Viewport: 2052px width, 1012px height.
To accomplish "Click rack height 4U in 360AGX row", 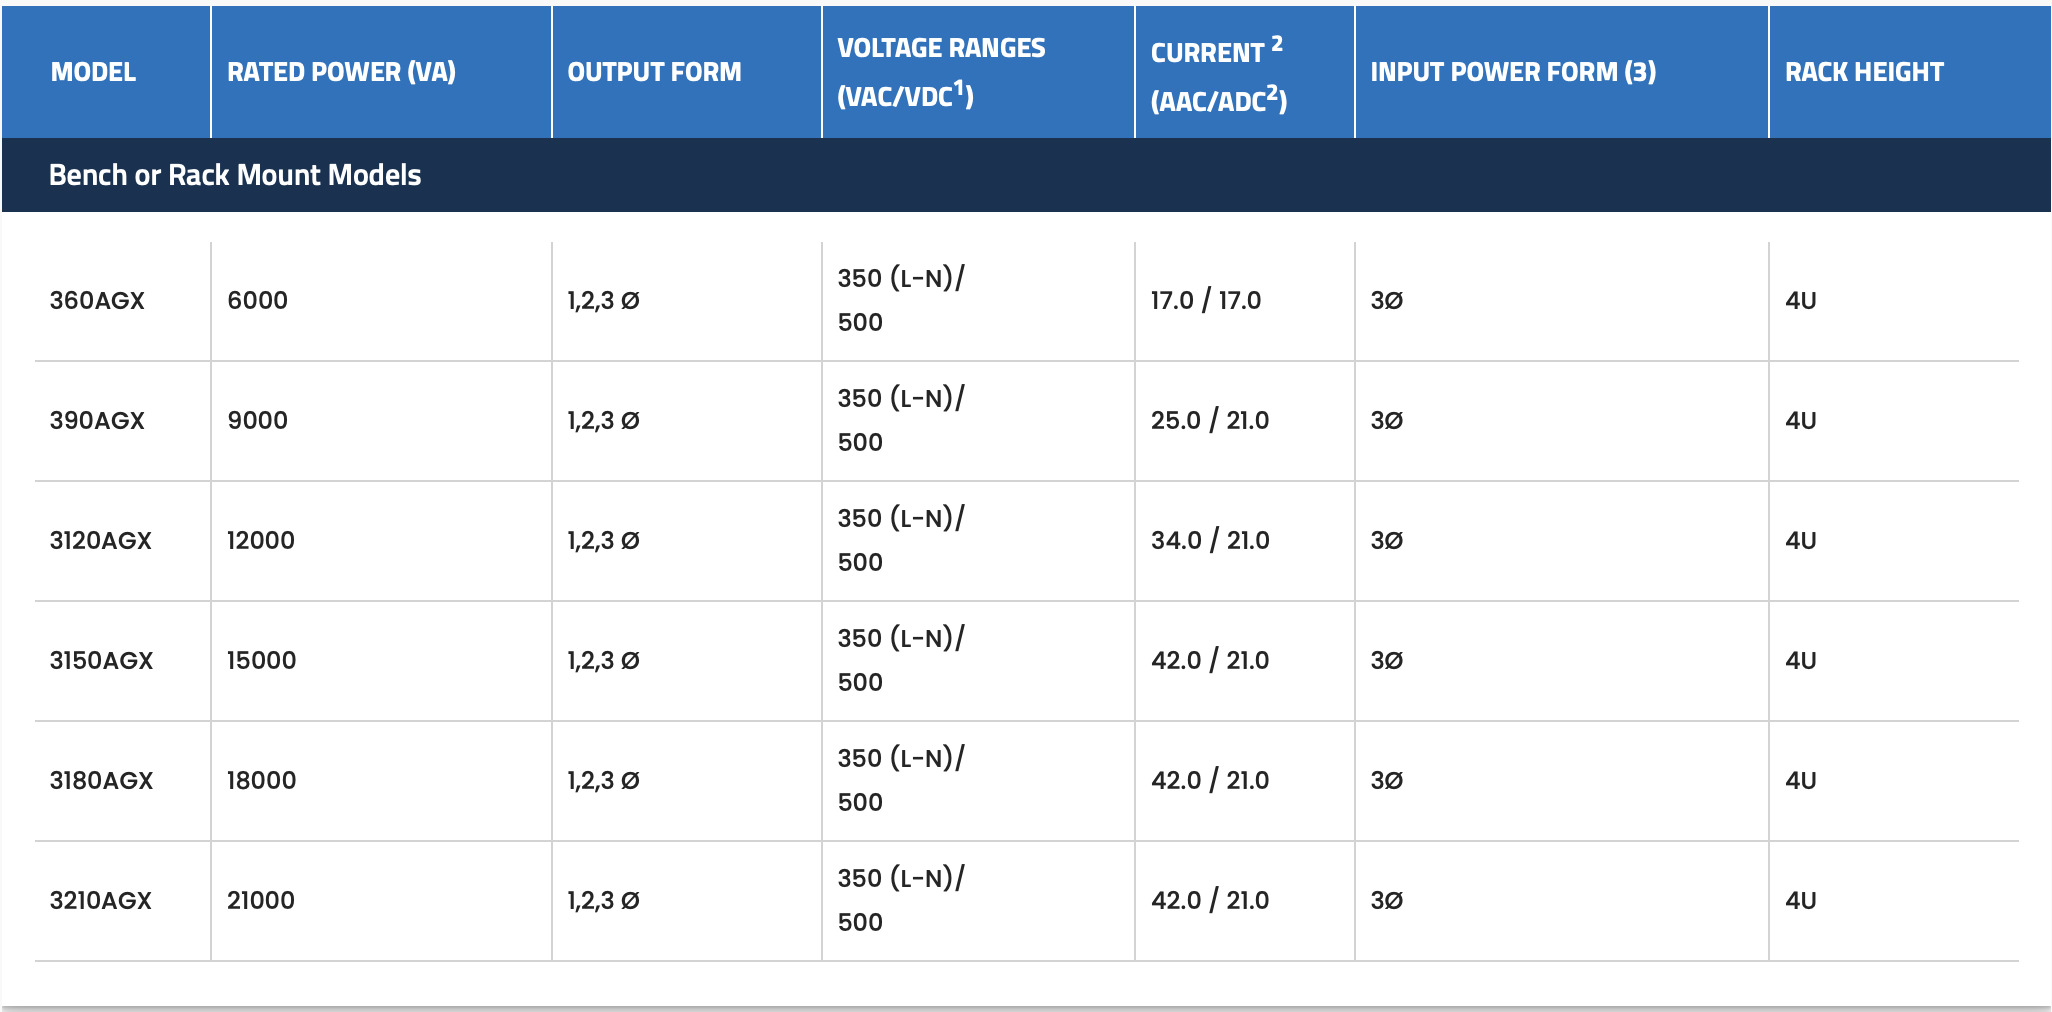I will (x=1800, y=300).
